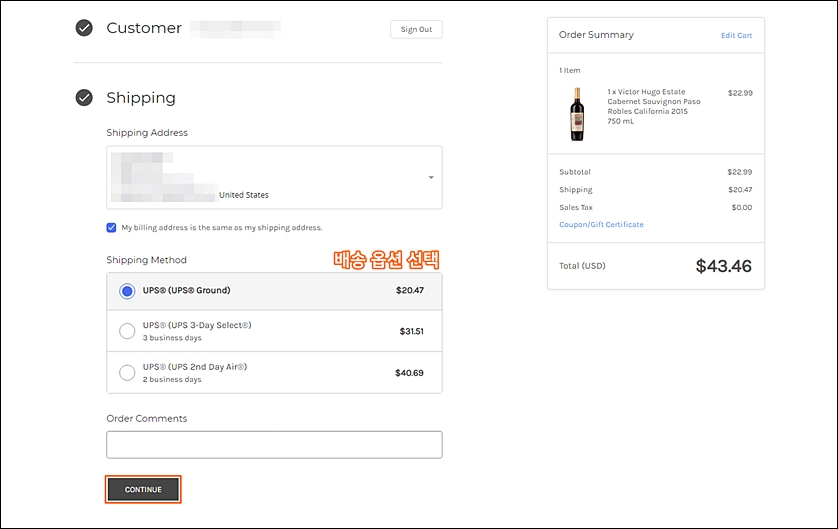Select UPS 3-Day Select shipping option
Image resolution: width=838 pixels, height=529 pixels.
(274, 331)
